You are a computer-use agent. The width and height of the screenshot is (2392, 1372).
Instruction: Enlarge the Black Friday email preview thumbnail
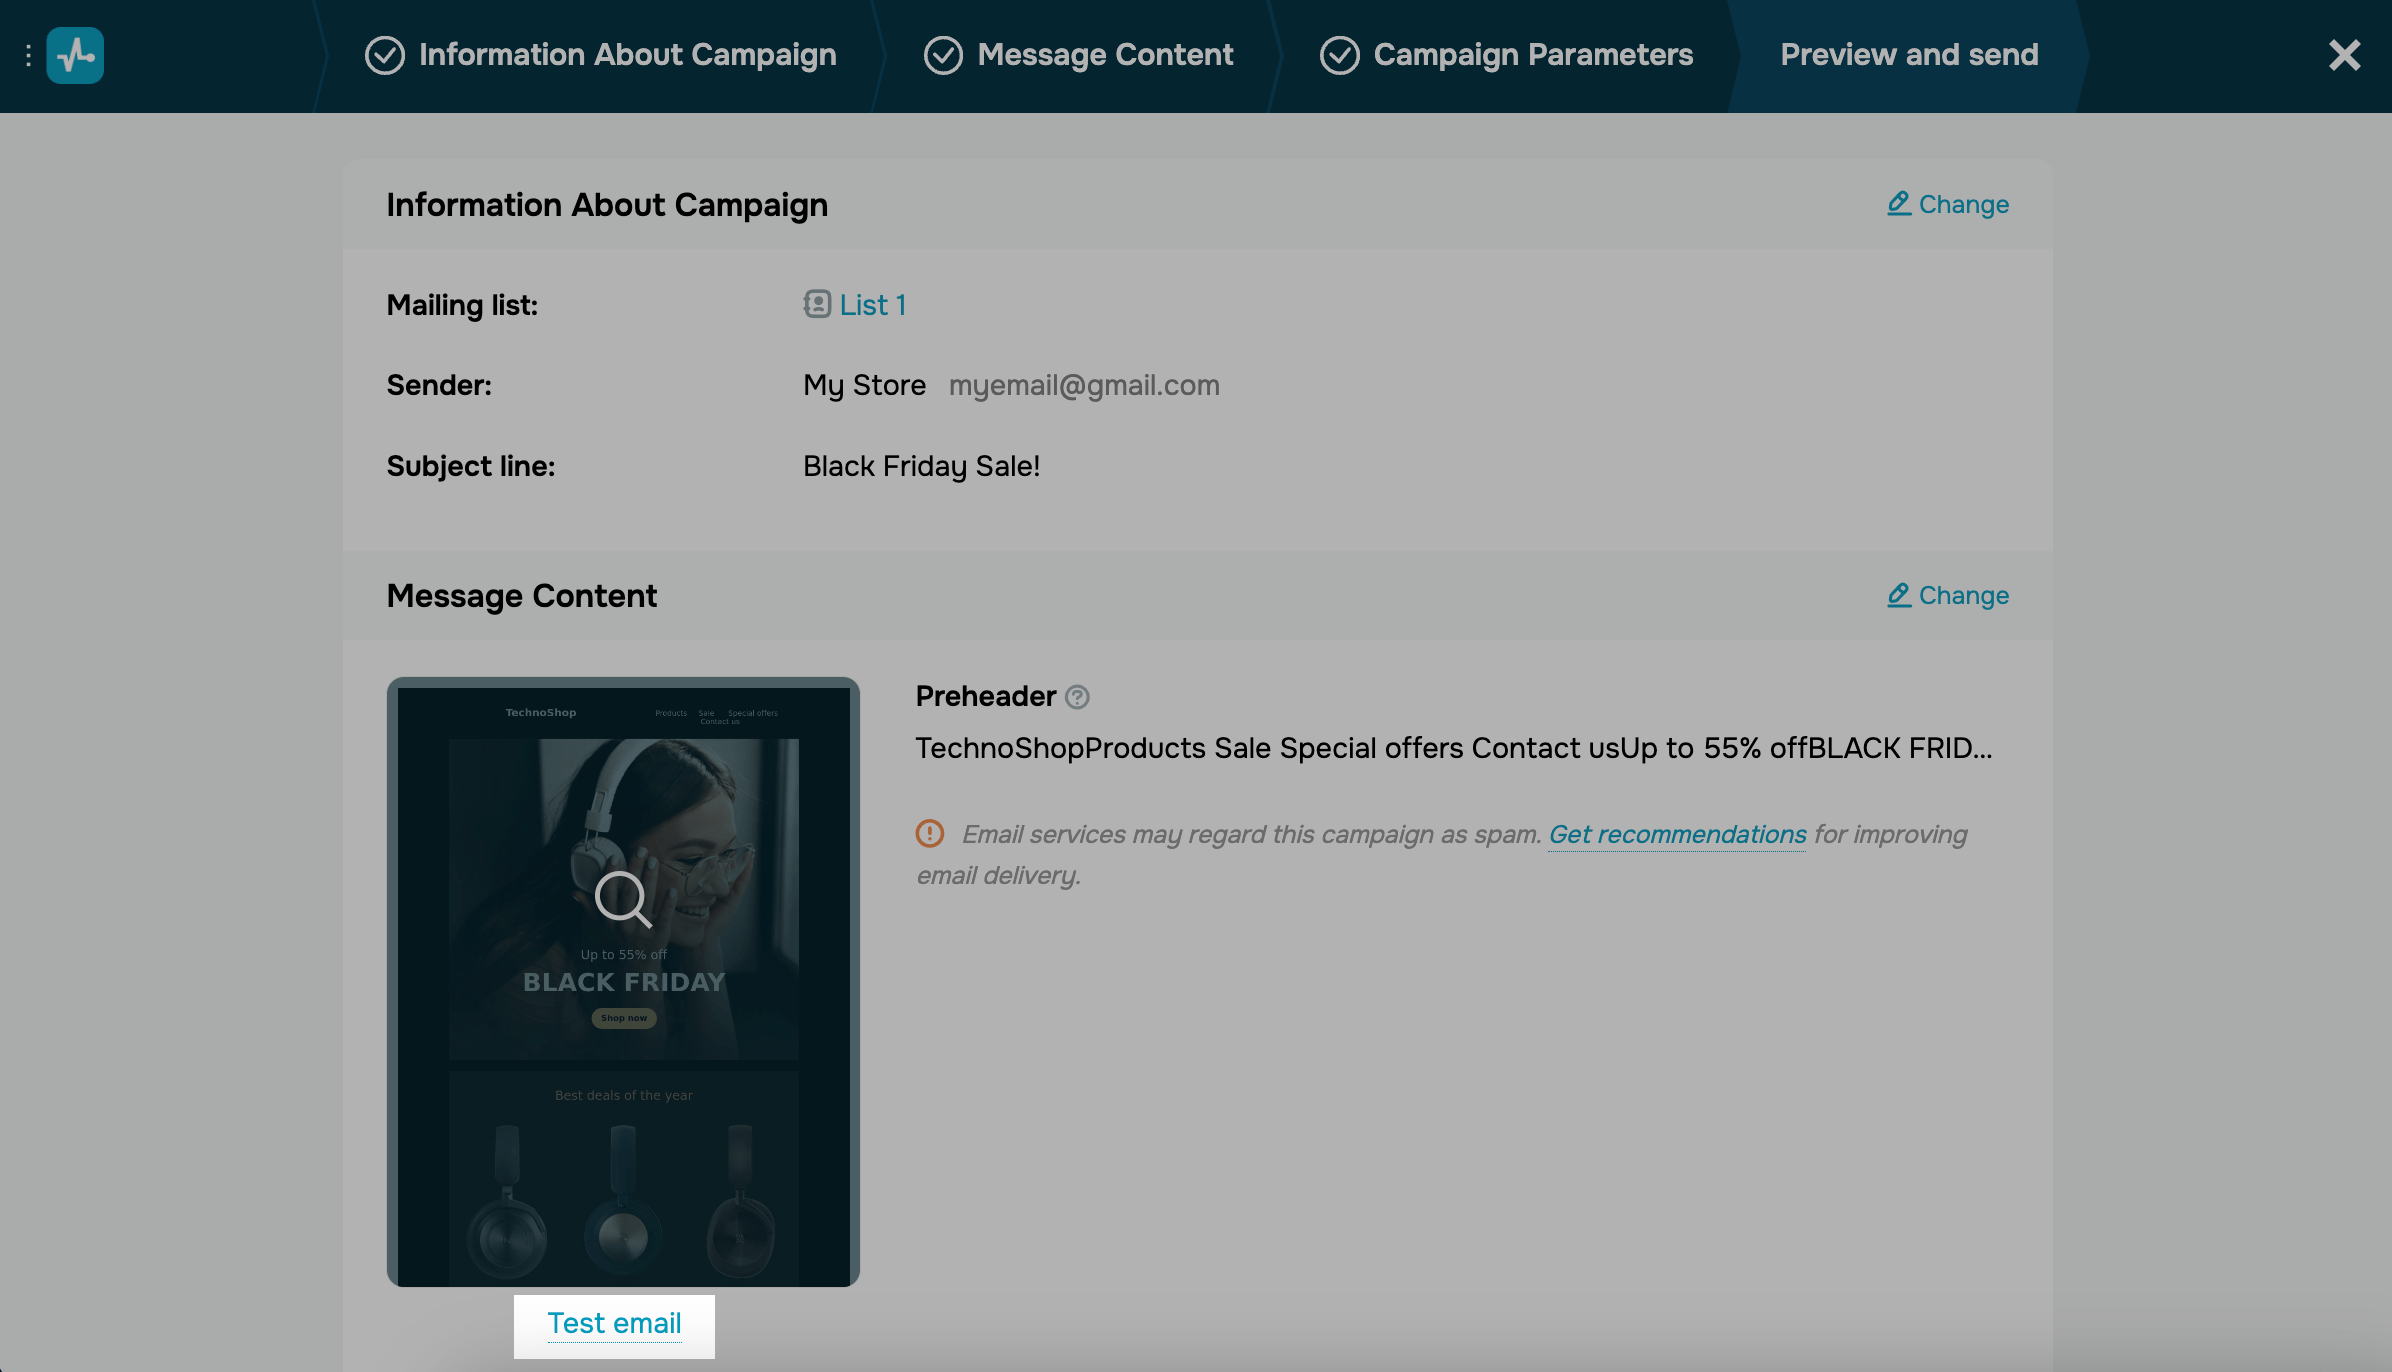coord(623,898)
